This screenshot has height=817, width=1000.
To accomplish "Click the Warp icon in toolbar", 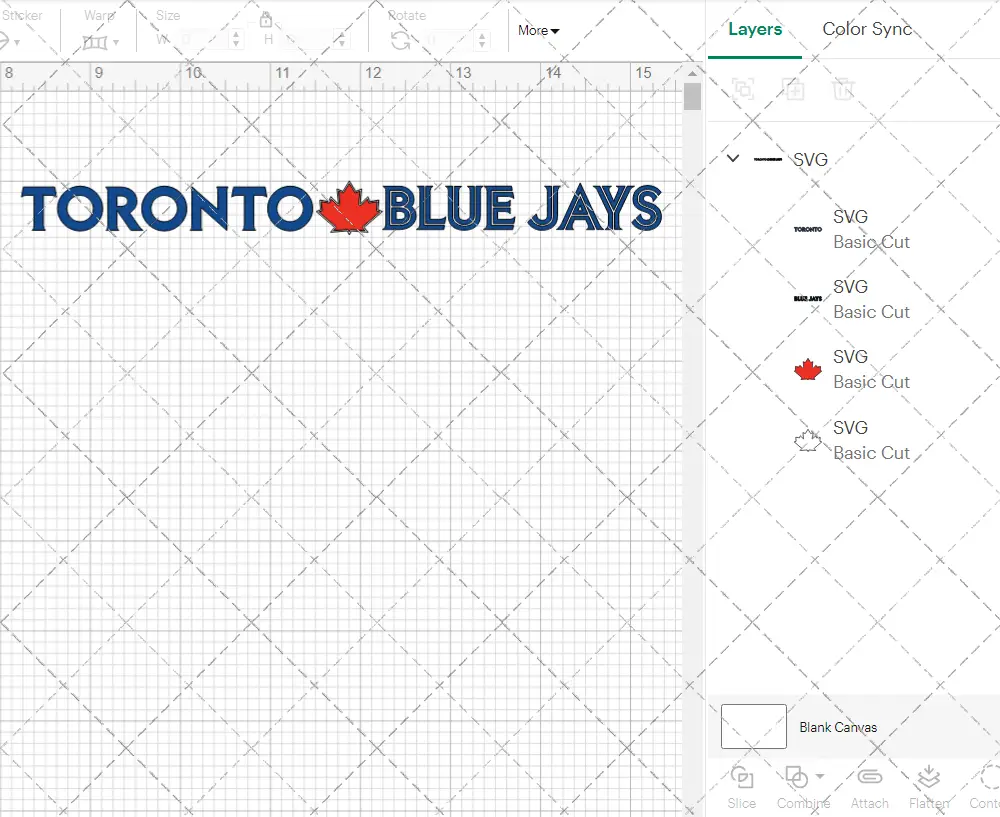I will point(96,42).
